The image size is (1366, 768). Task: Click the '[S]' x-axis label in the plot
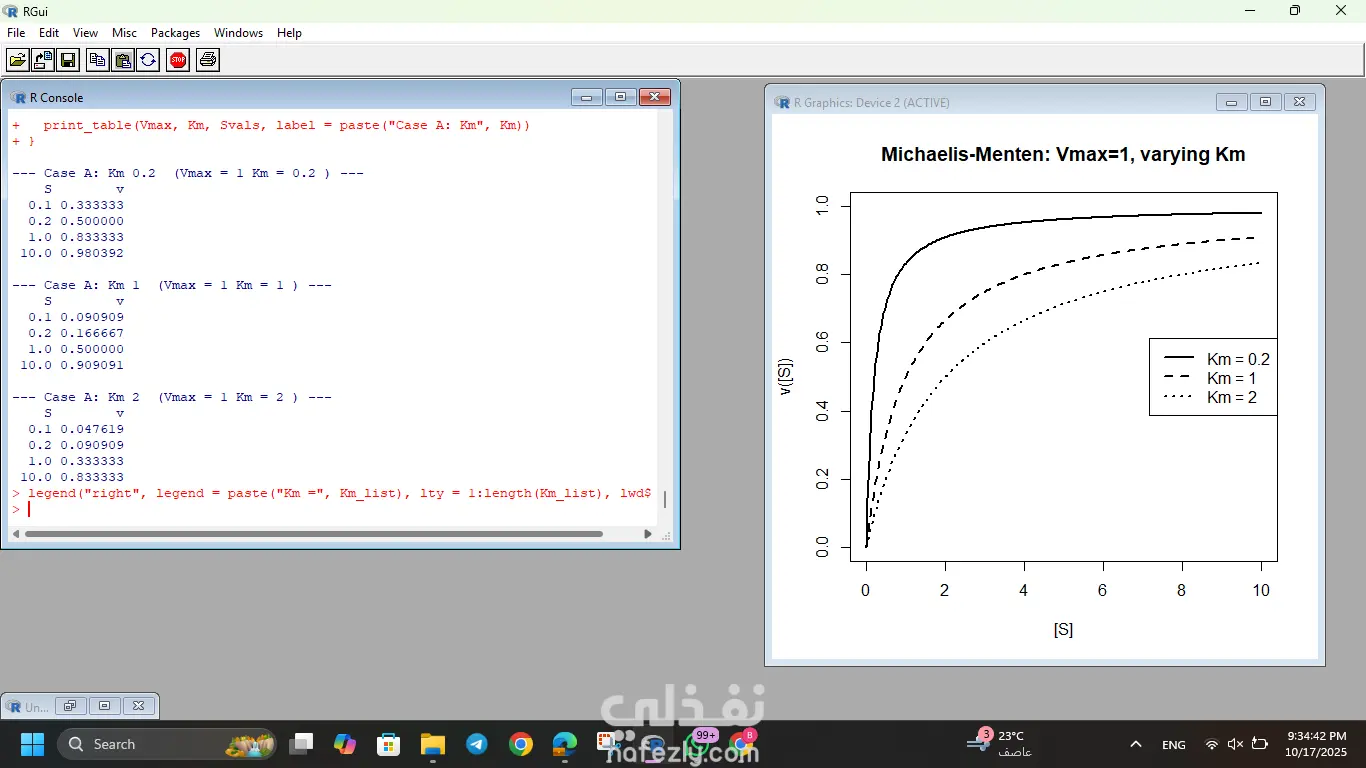[x=1063, y=630]
